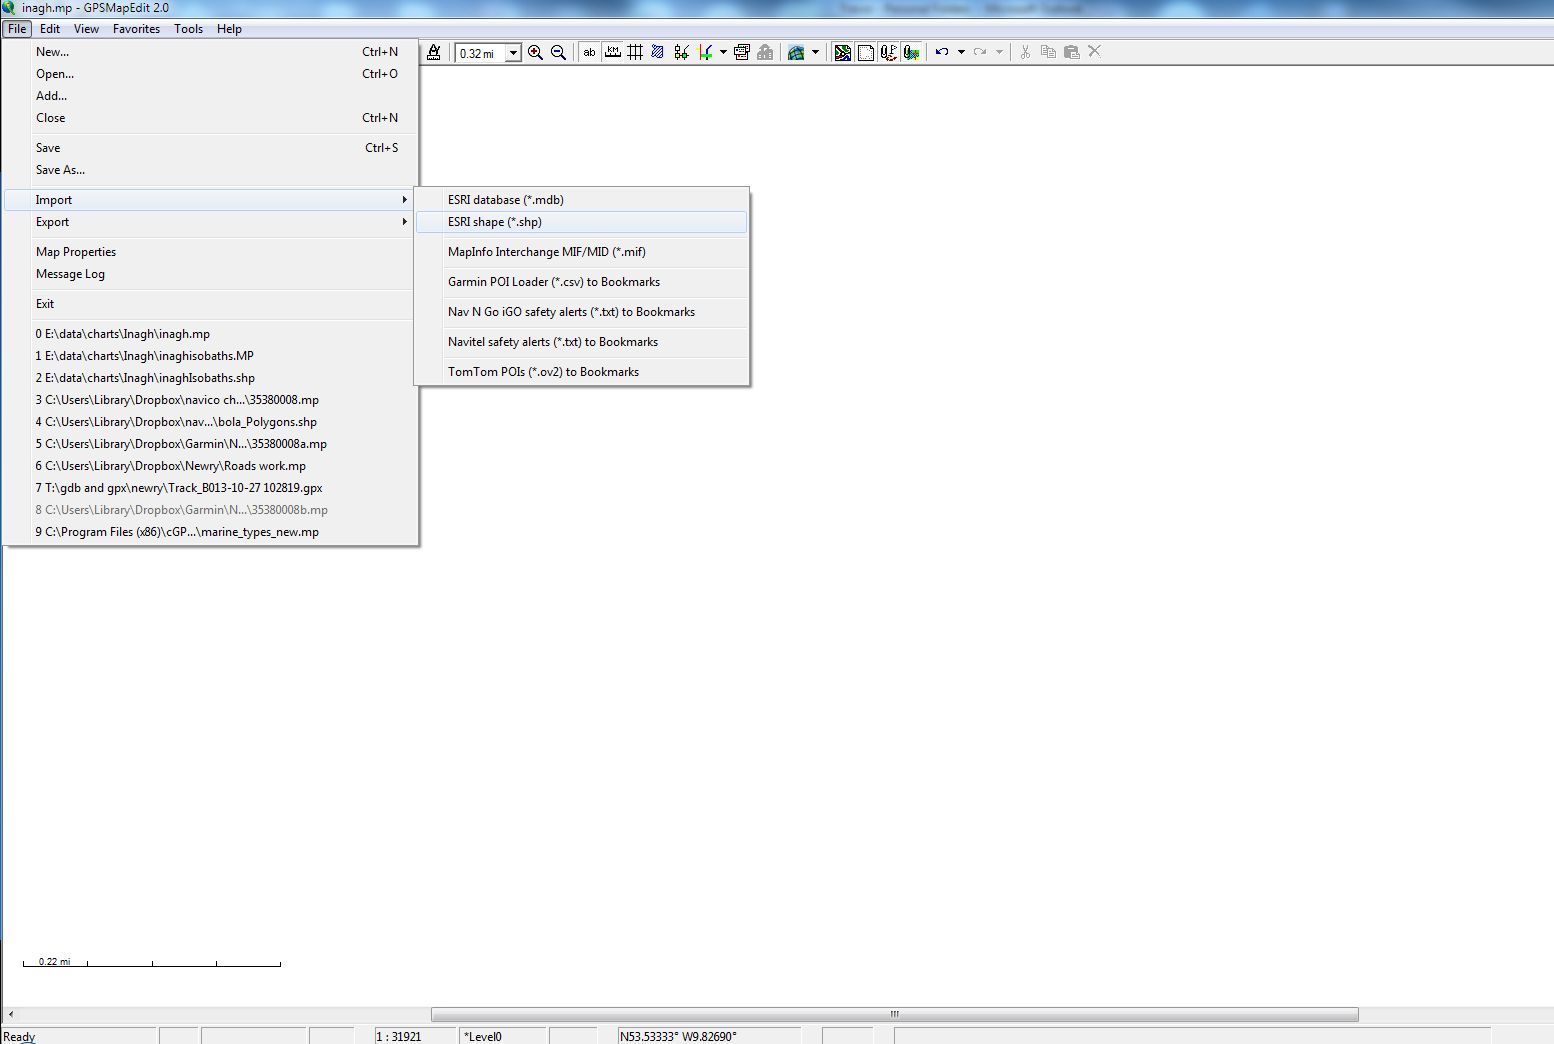
Task: Click the zoom out magnifier icon
Action: pyautogui.click(x=558, y=52)
